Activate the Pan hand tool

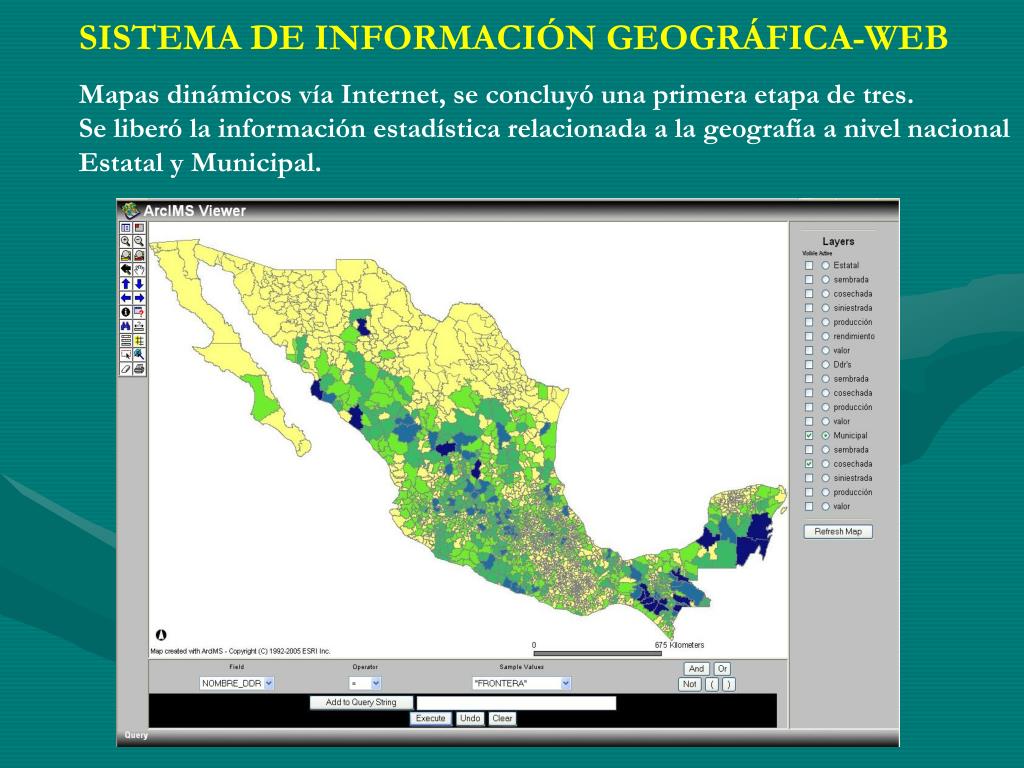139,270
